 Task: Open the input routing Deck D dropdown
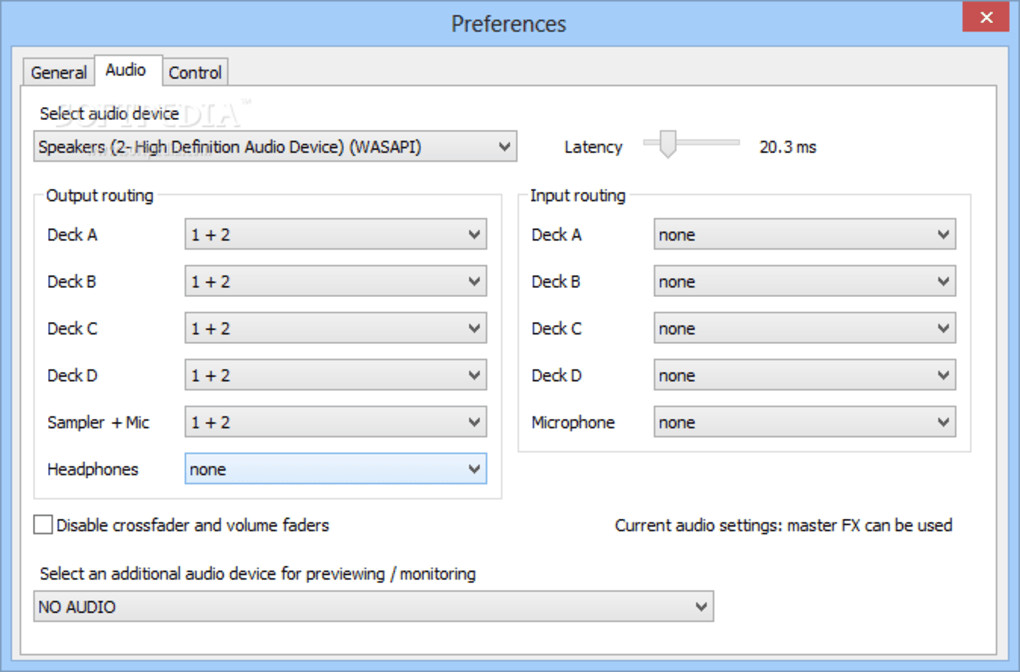(x=804, y=376)
